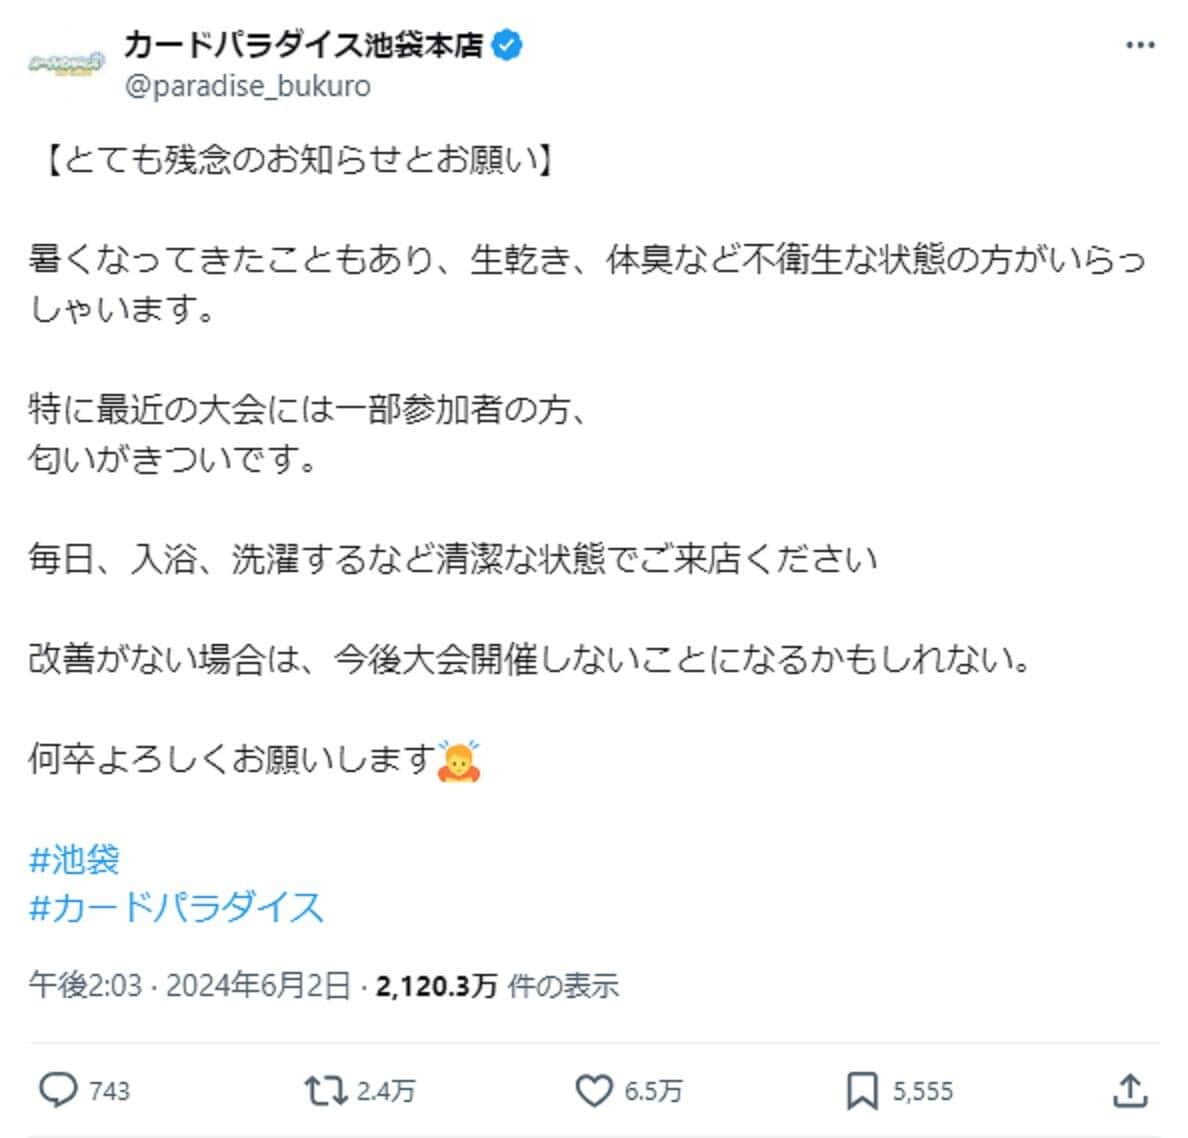Click the blue verified badge
This screenshot has width=1188, height=1138.
tap(508, 46)
